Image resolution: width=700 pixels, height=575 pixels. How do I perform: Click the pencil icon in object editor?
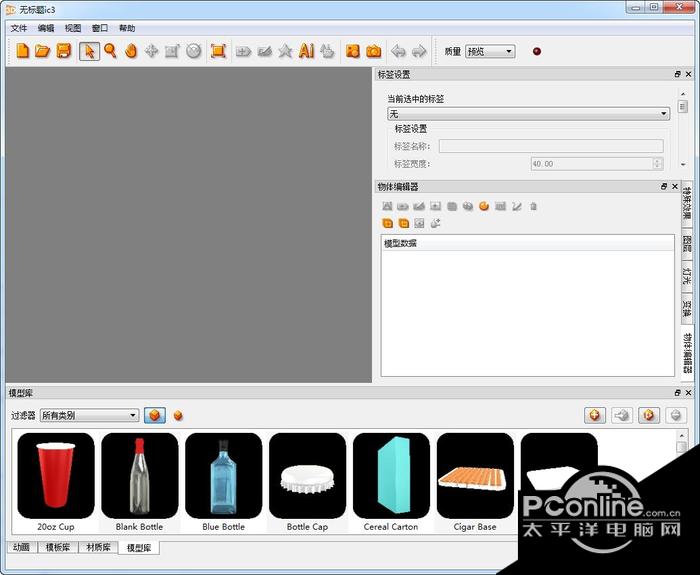tap(517, 206)
